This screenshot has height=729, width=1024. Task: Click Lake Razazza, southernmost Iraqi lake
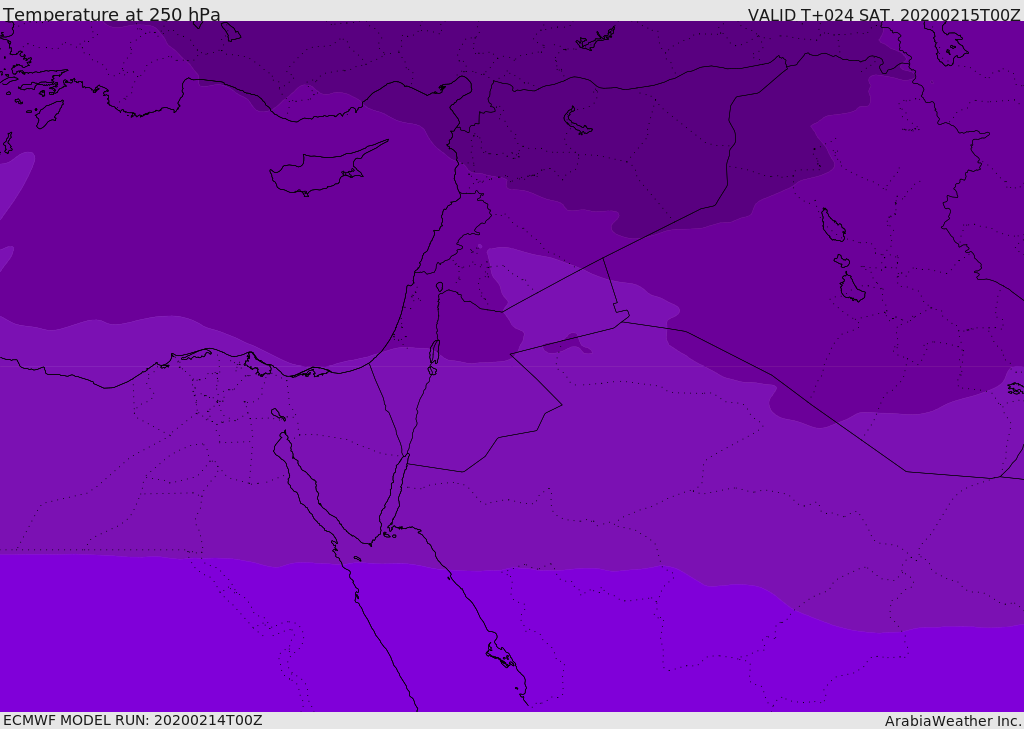(851, 289)
